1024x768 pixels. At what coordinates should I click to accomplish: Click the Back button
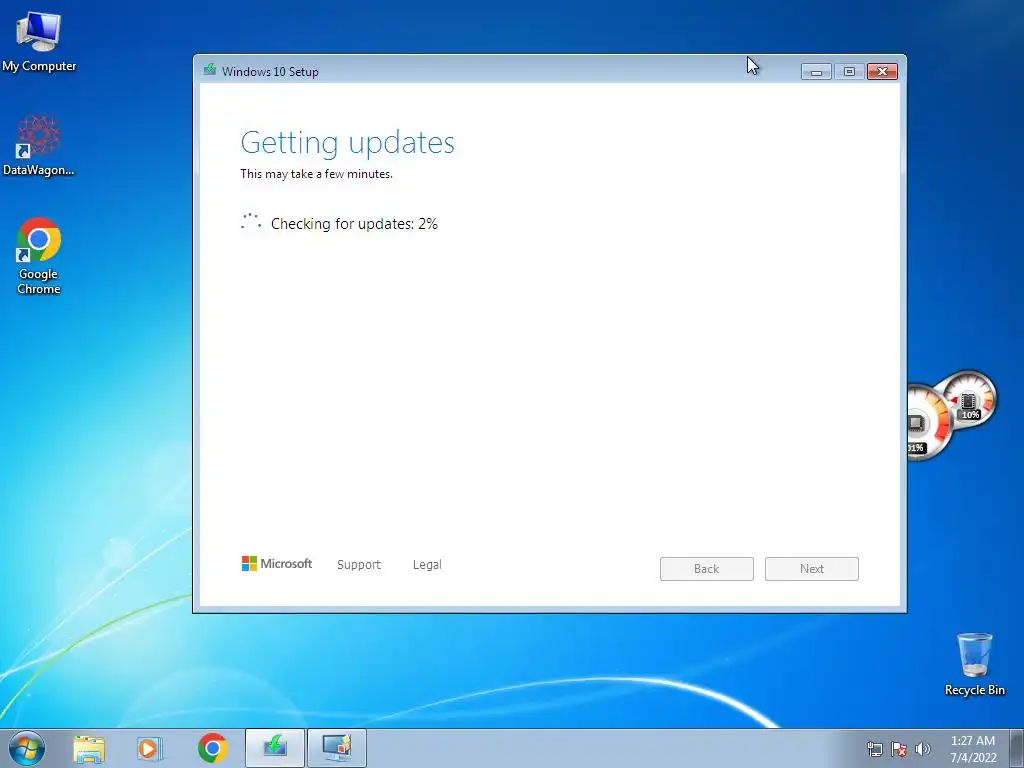tap(707, 569)
